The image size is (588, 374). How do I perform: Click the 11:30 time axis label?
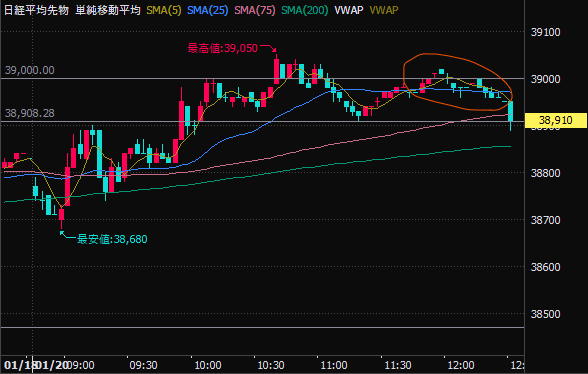click(398, 365)
